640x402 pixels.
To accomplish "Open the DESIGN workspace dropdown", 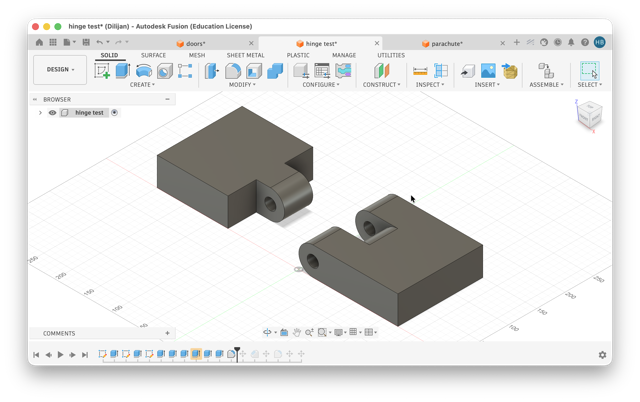I will tap(60, 69).
